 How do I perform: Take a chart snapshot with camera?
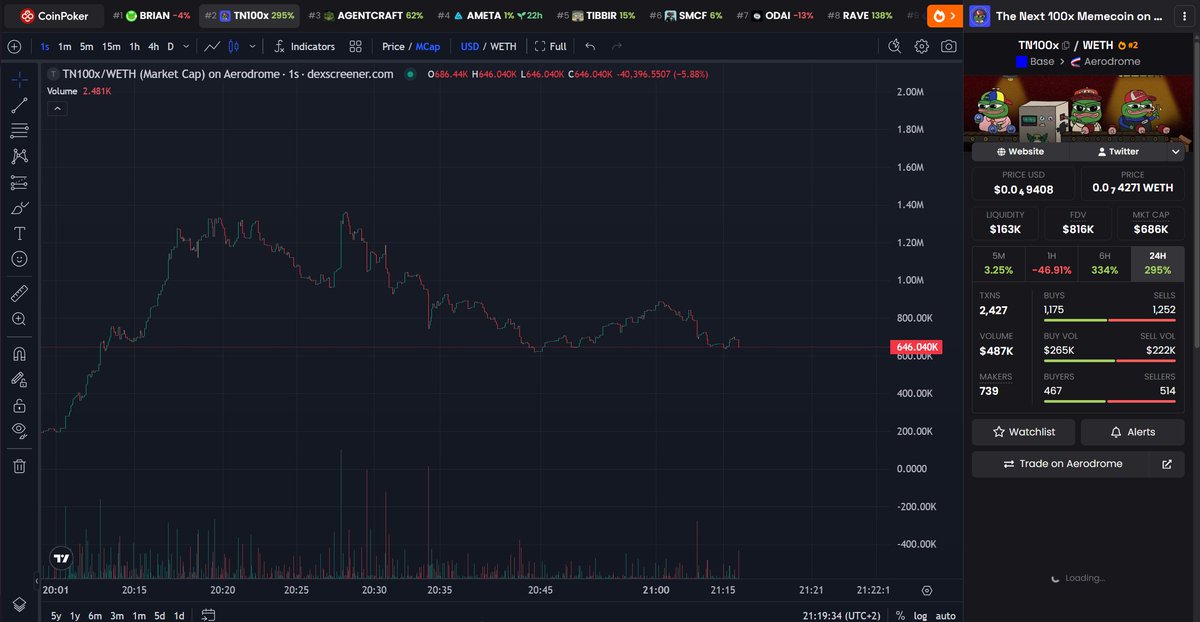click(x=948, y=46)
